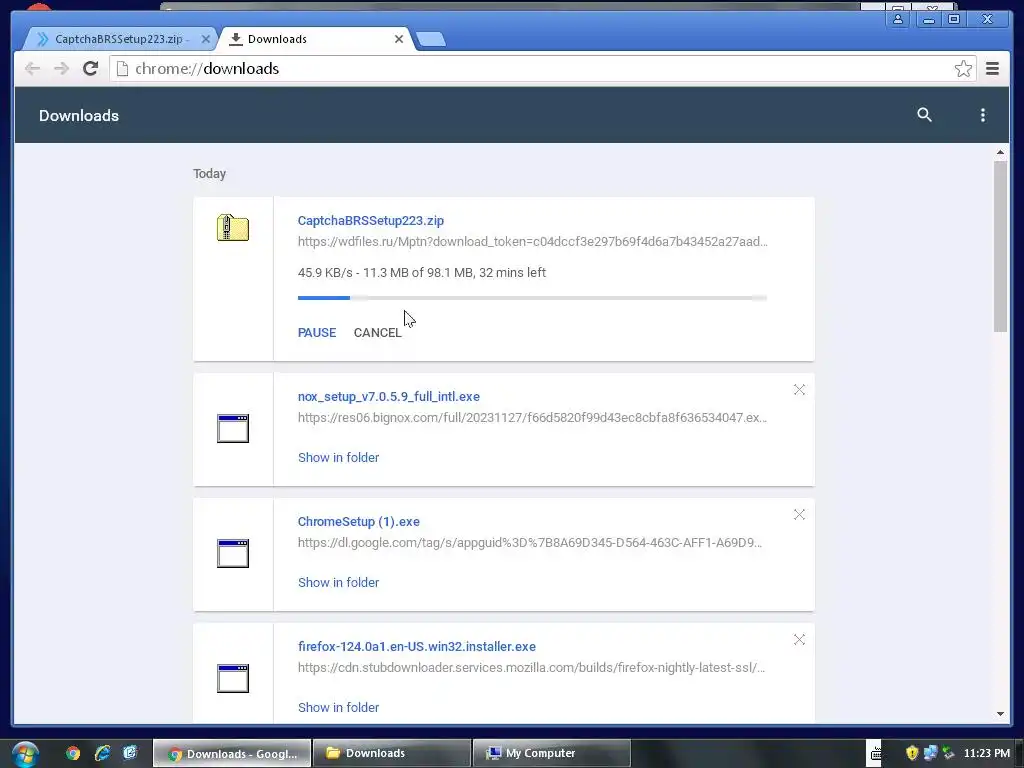Click the dl.google.com source URL
Viewport: 1024px width, 768px height.
pyautogui.click(x=530, y=543)
